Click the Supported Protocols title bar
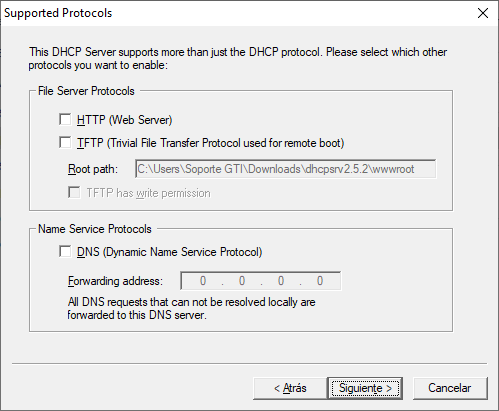 [233, 13]
